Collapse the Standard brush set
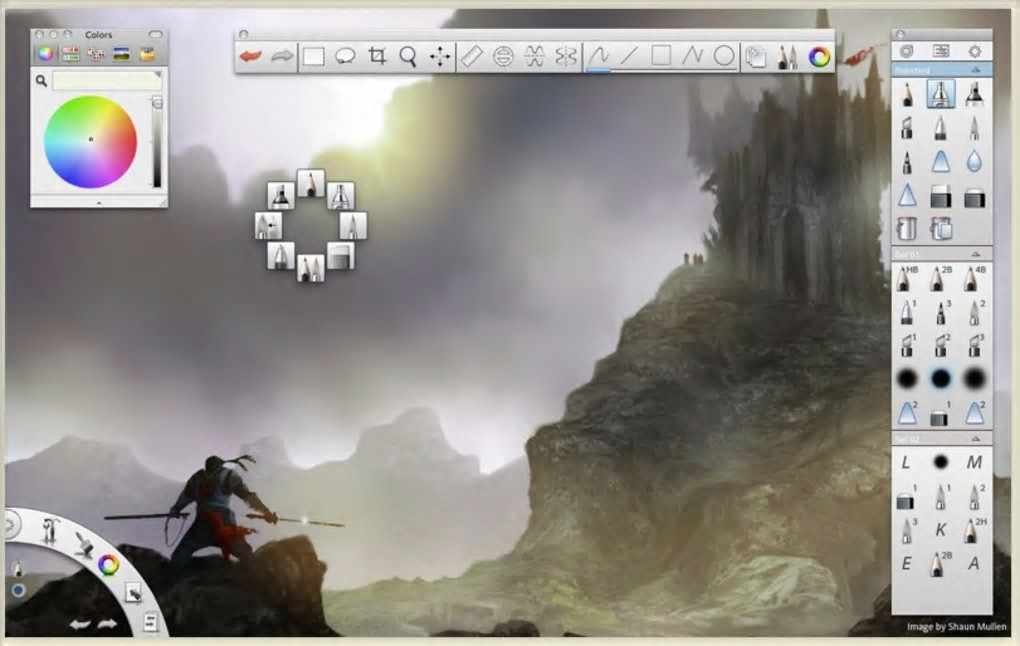The height and width of the screenshot is (646, 1020). click(x=976, y=70)
